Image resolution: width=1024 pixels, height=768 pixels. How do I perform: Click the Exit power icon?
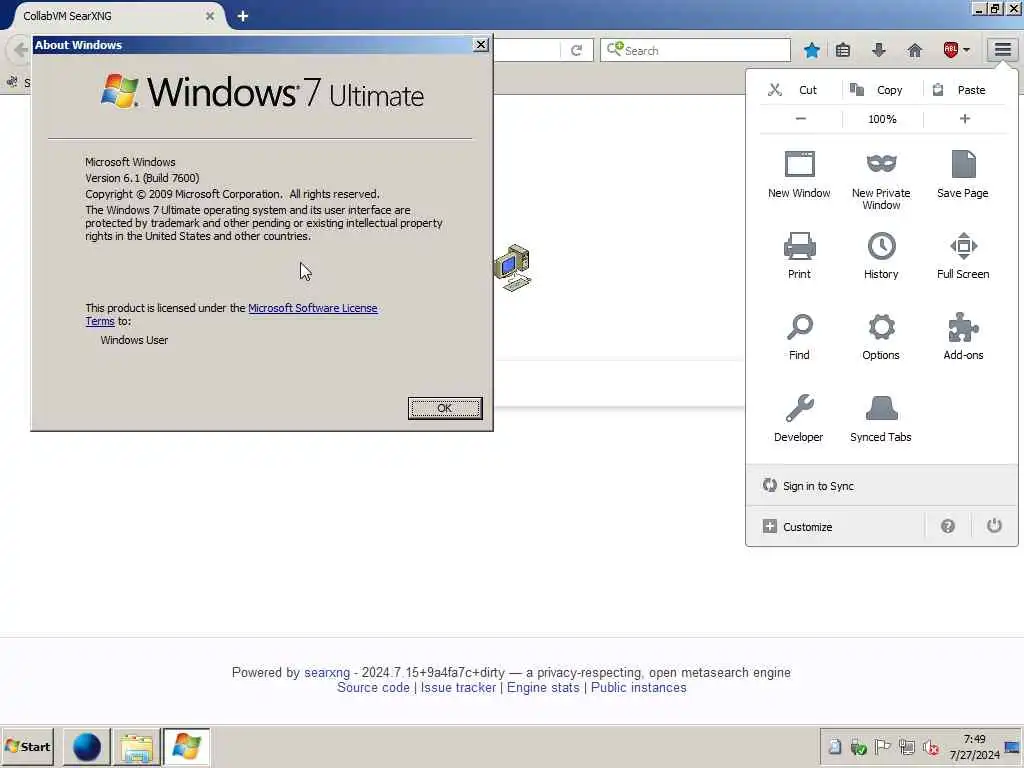pyautogui.click(x=994, y=526)
